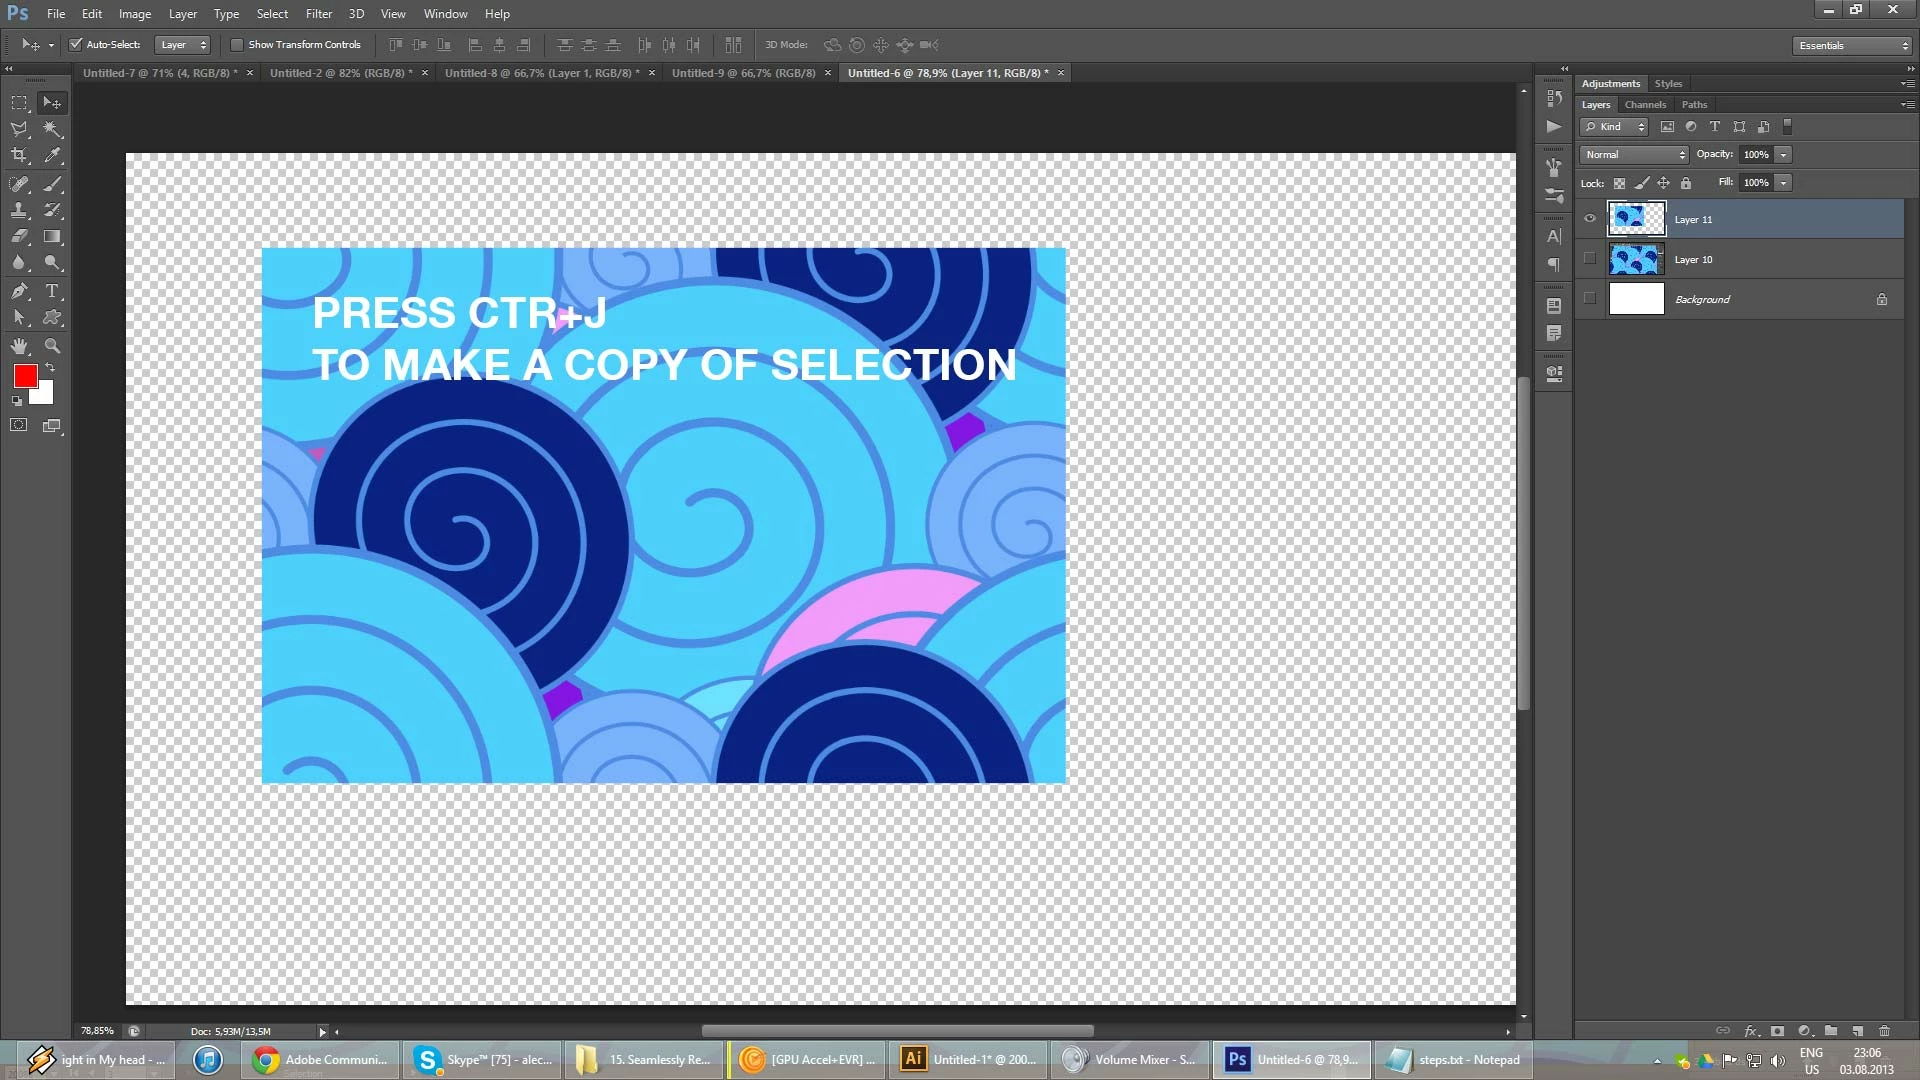
Task: Click the delete layer trash icon
Action: [x=1884, y=1031]
